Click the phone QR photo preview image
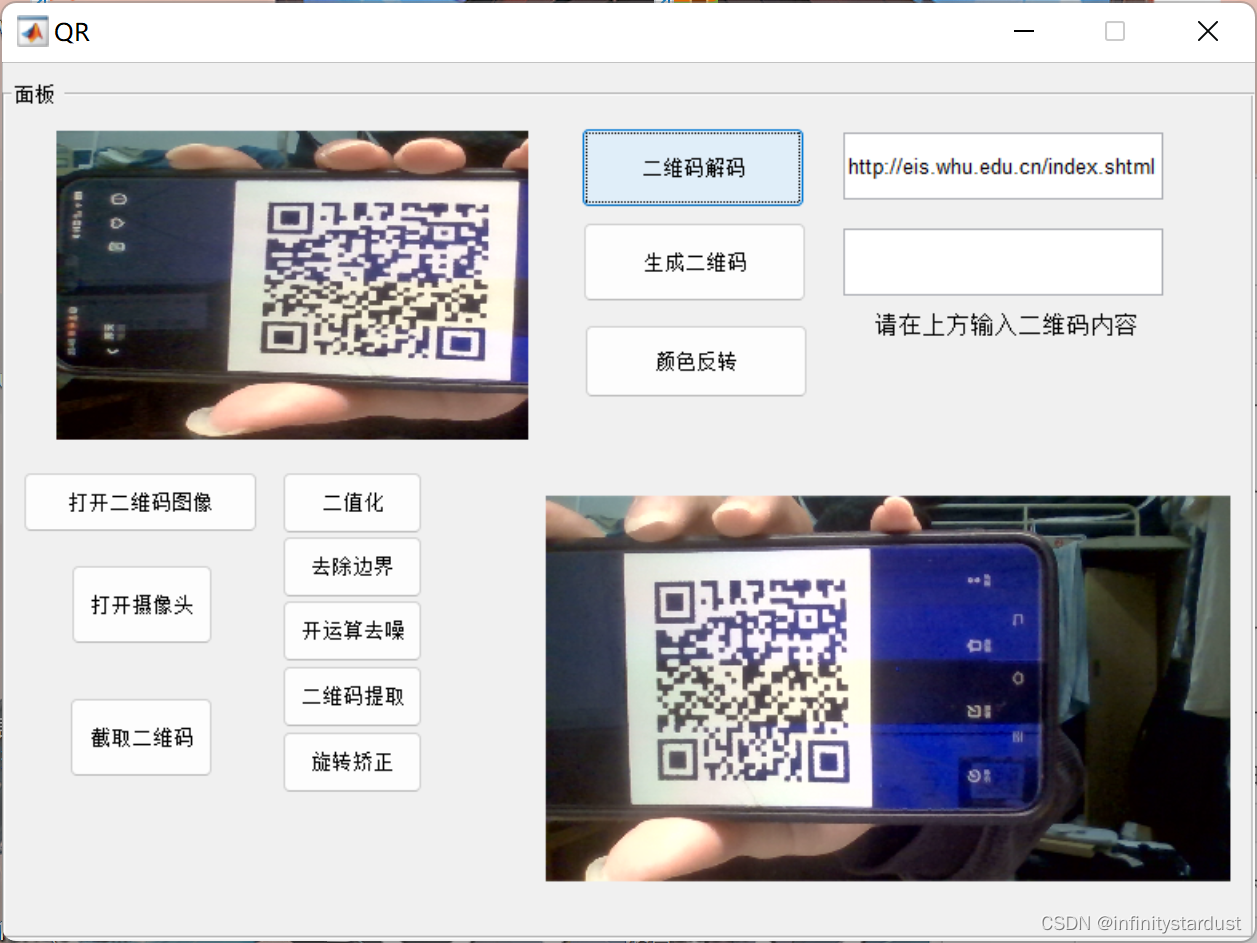This screenshot has width=1257, height=943. point(292,284)
